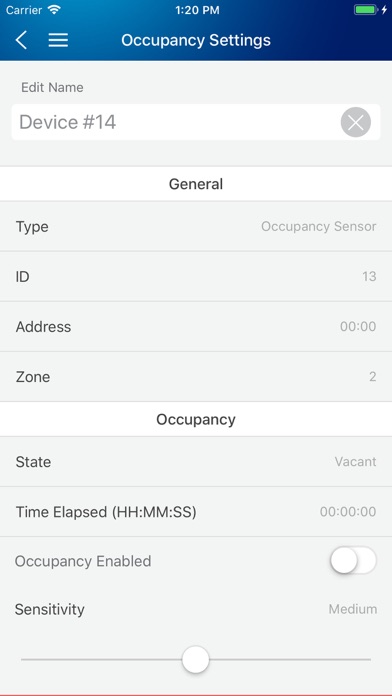Open the Address row

pyautogui.click(x=196, y=327)
